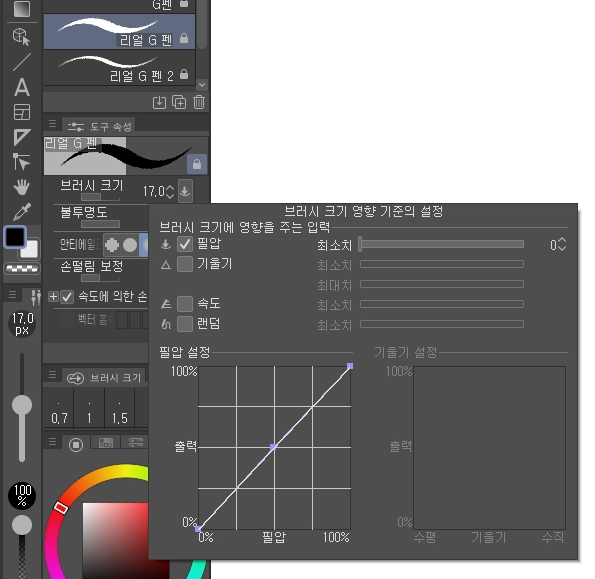
Task: Expand 속도에 의한 손떨림 plus button
Action: point(53,297)
